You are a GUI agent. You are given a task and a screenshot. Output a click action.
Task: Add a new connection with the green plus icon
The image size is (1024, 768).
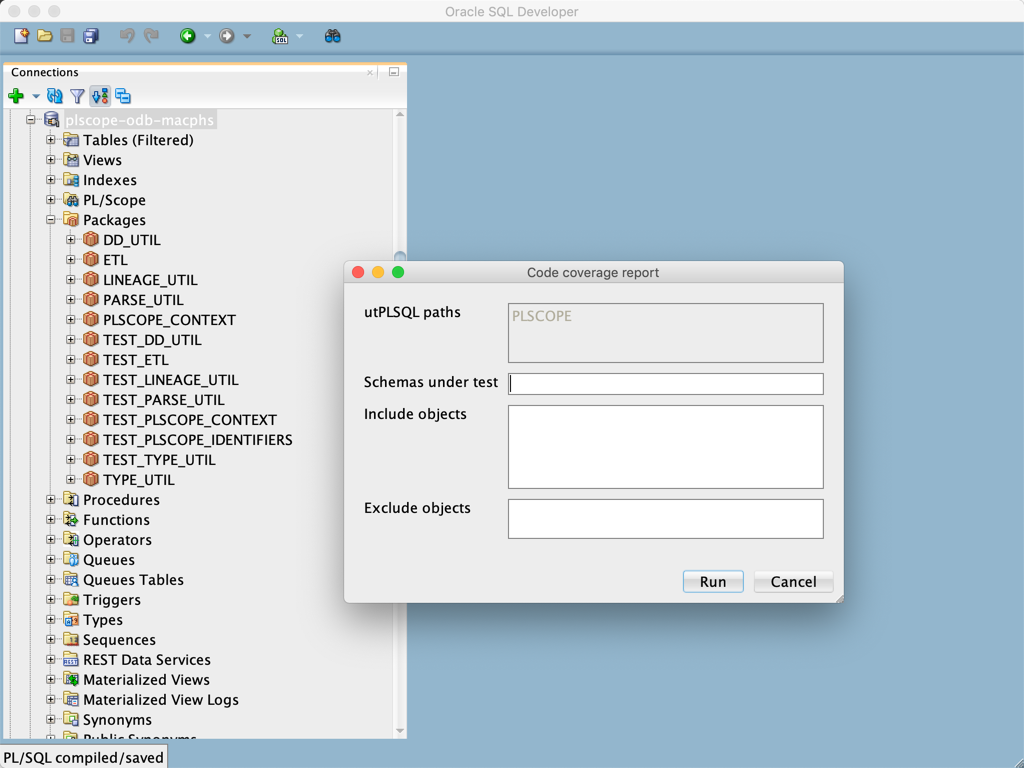16,95
